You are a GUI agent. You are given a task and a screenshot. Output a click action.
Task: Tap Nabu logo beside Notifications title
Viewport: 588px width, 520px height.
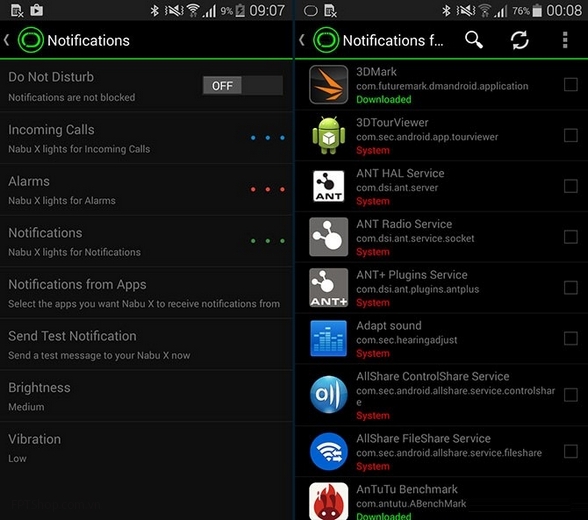point(31,40)
